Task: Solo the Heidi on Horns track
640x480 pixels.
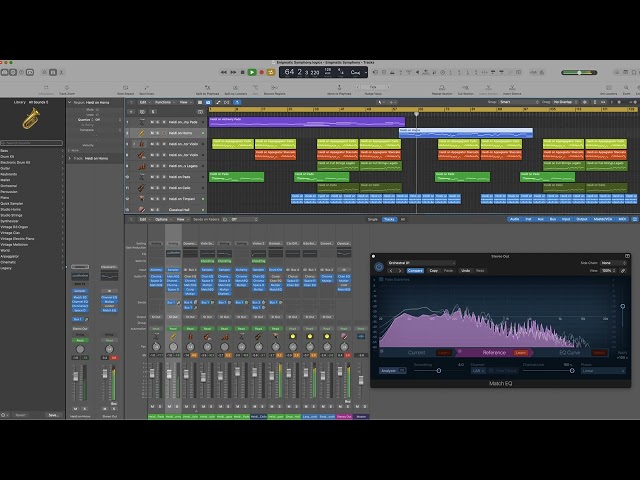Action: tap(158, 133)
